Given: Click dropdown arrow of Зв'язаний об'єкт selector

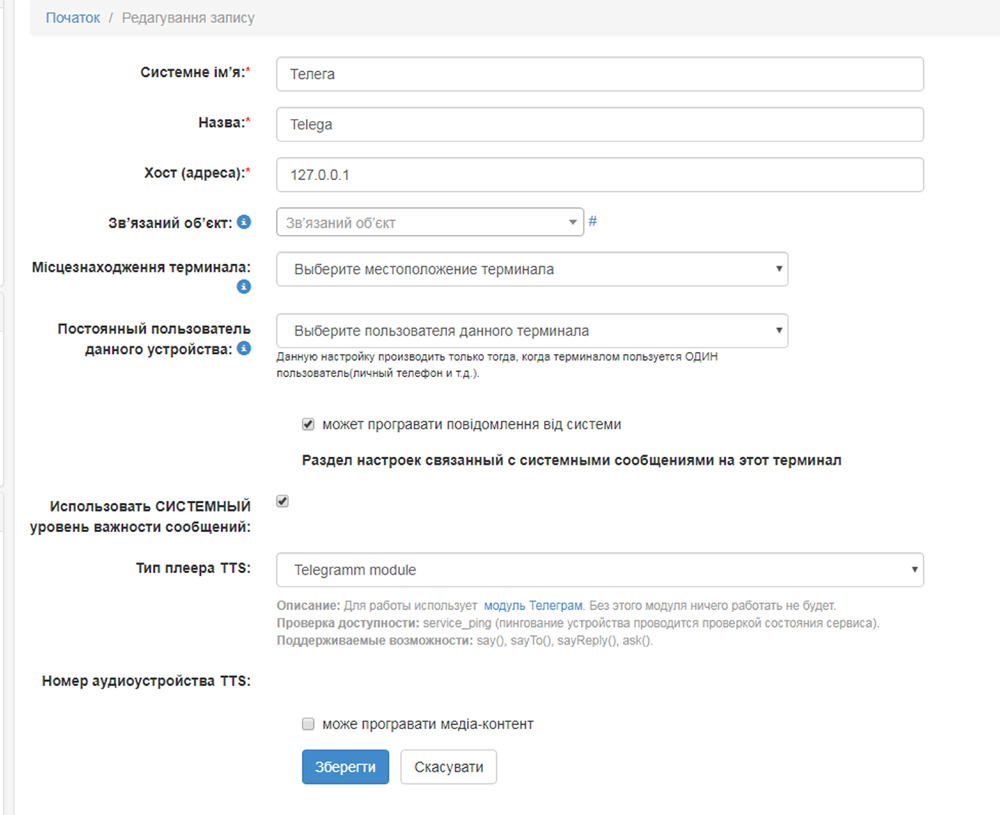Looking at the screenshot, I should 573,221.
